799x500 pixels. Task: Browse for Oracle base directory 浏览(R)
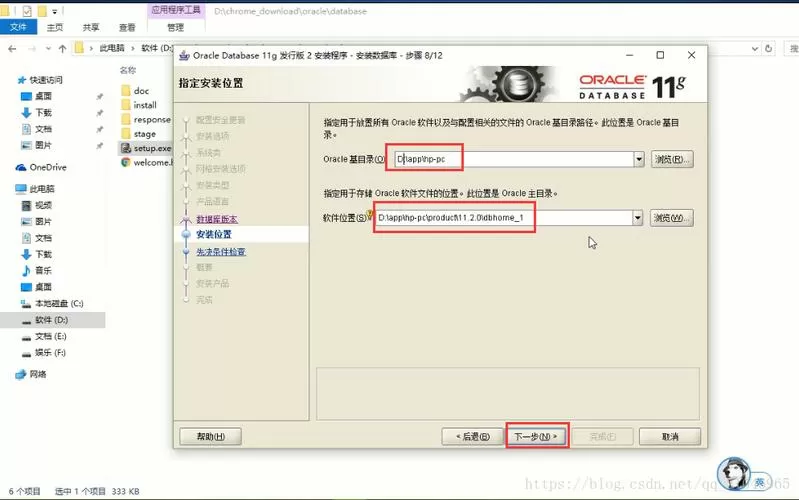[672, 160]
